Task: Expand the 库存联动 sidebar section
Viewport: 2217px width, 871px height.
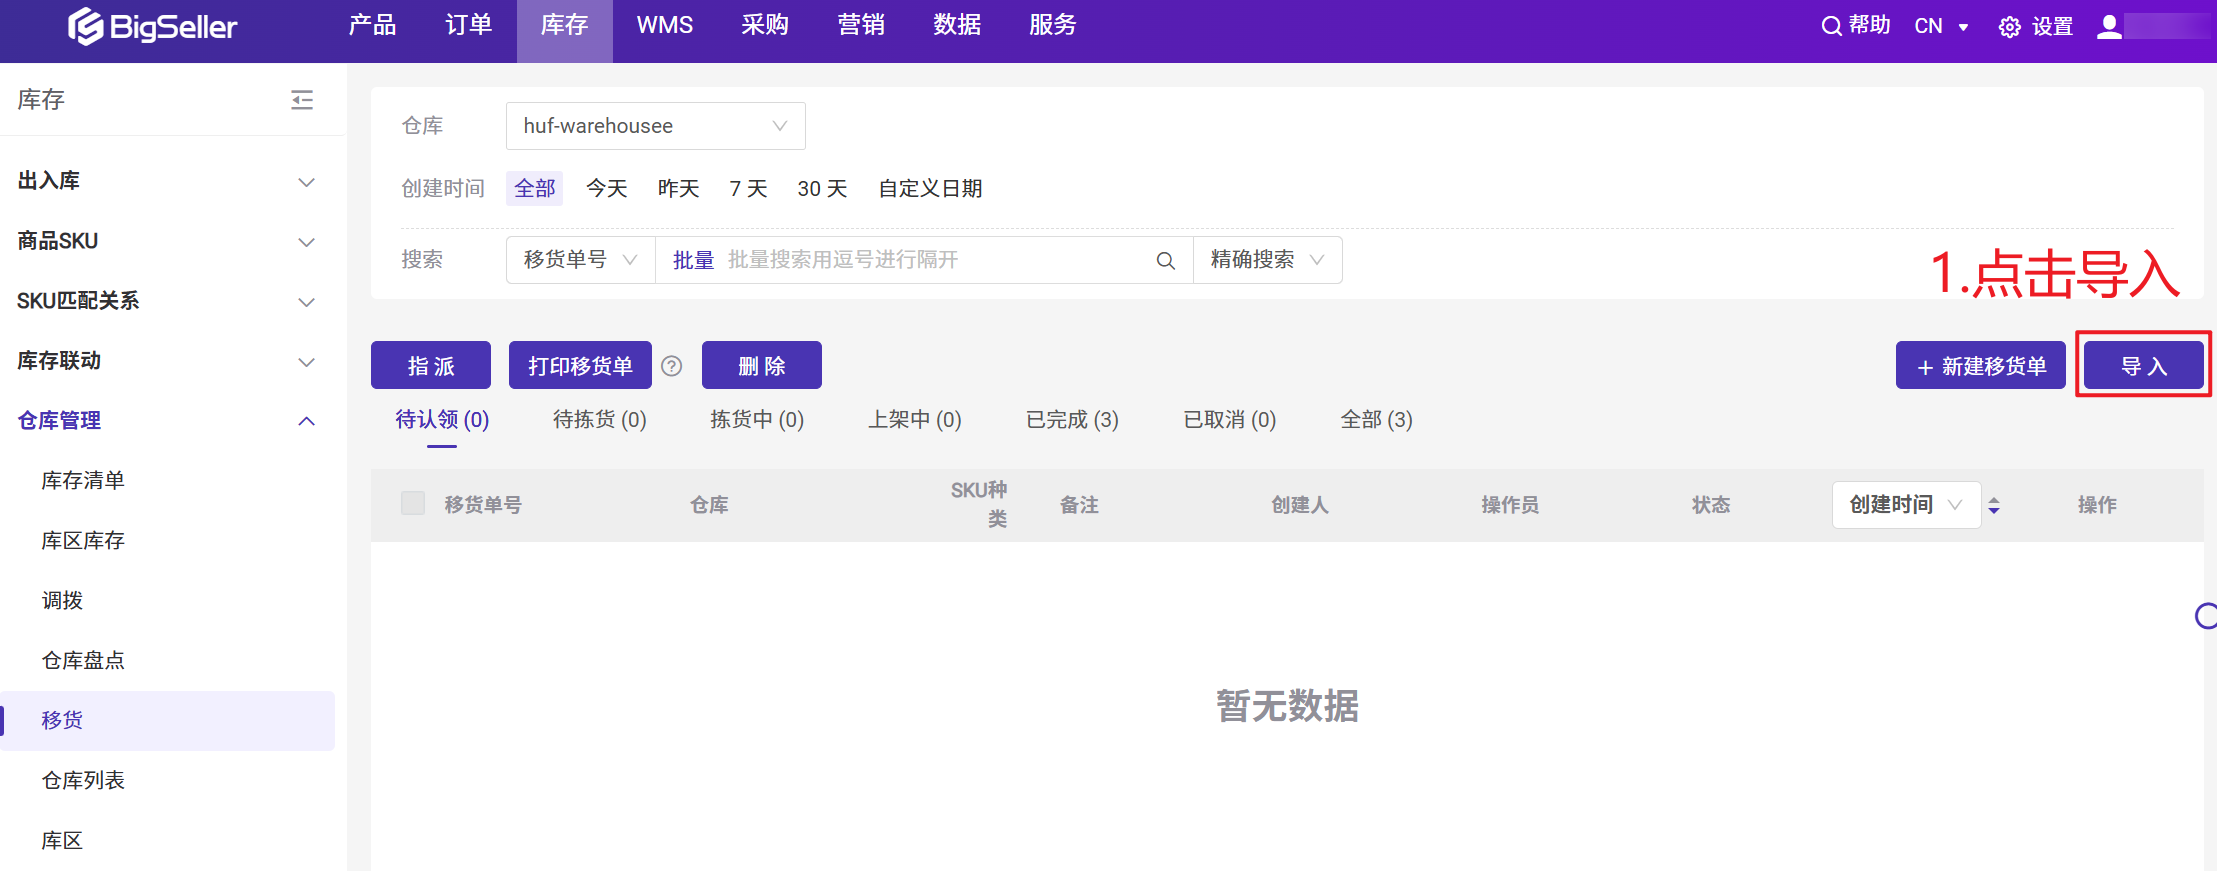Action: (167, 361)
